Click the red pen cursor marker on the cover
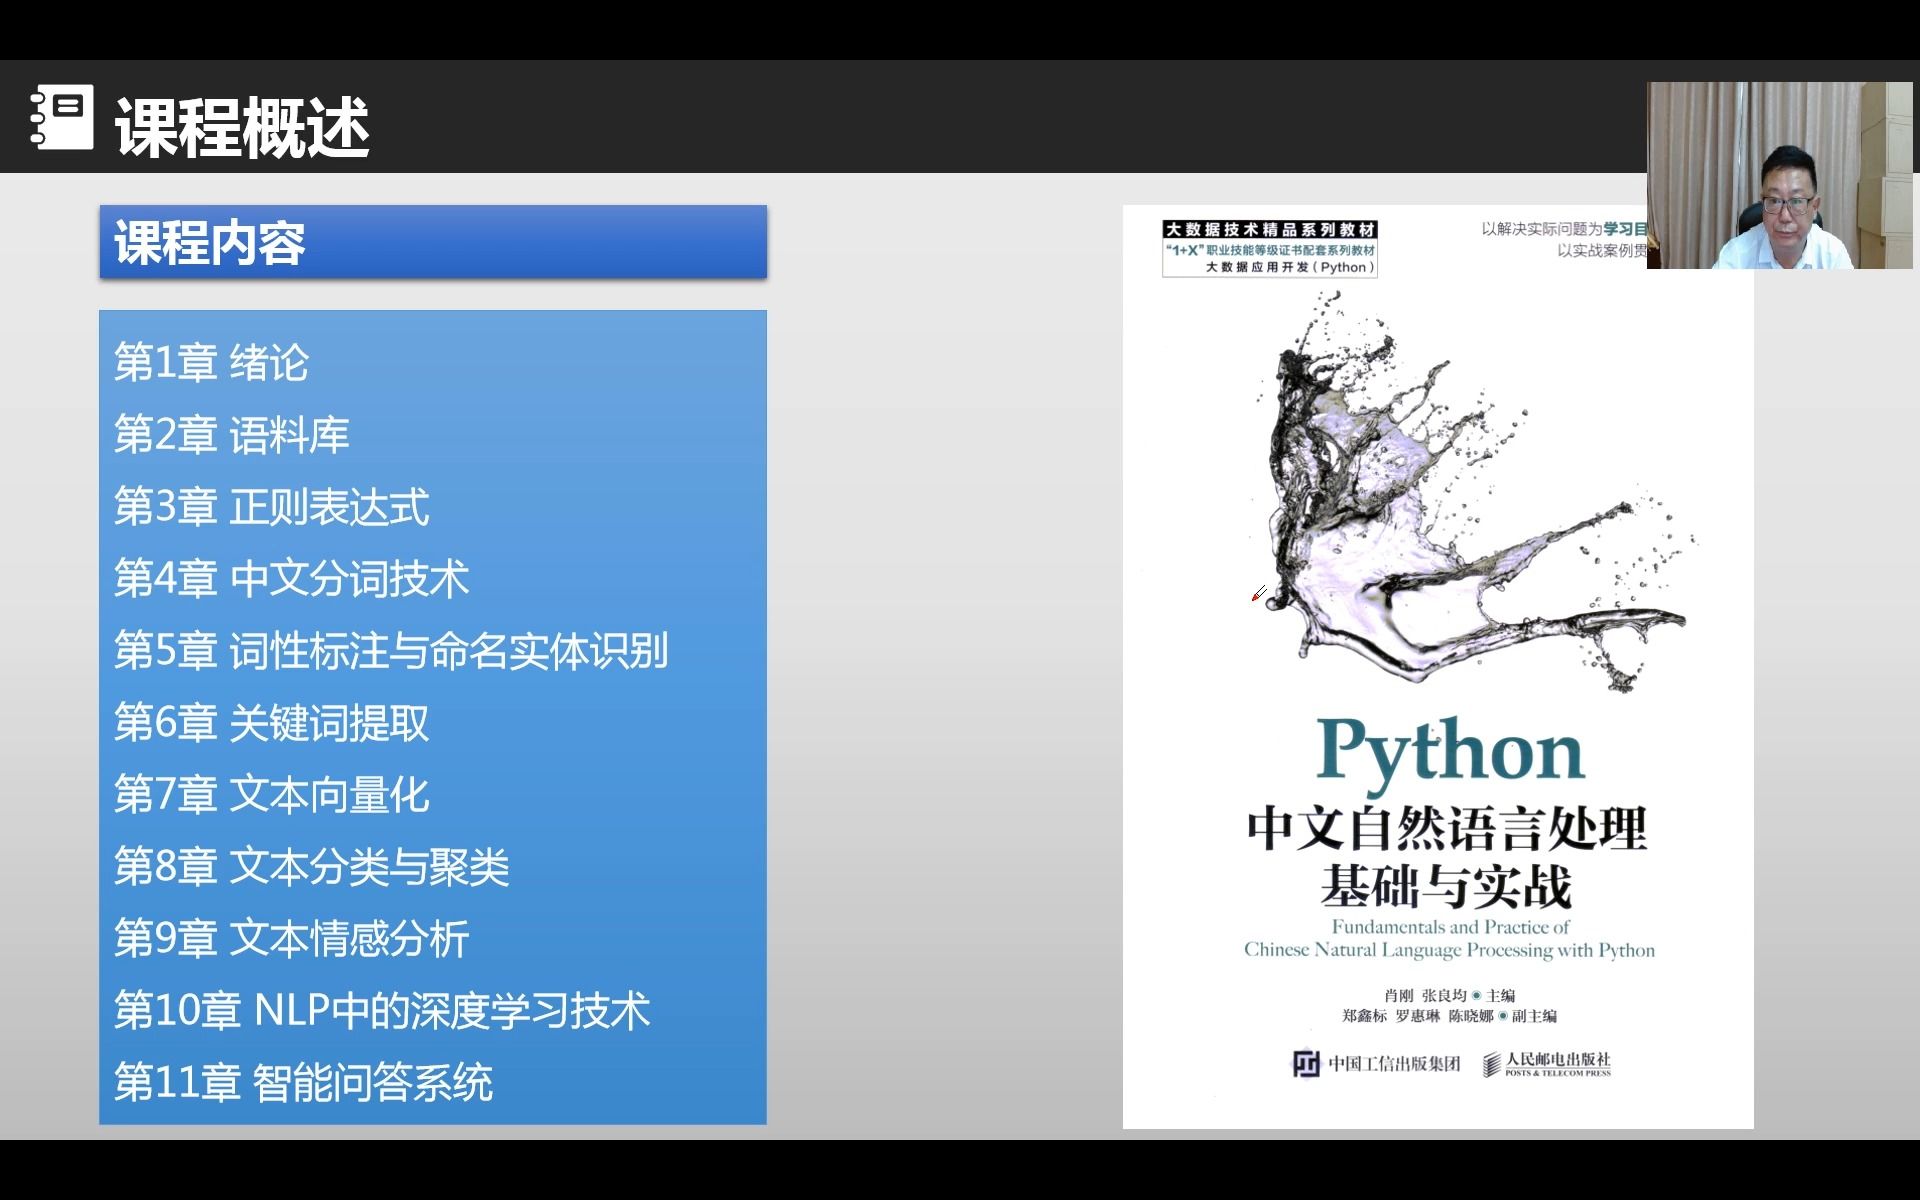This screenshot has height=1200, width=1920. coord(1259,594)
